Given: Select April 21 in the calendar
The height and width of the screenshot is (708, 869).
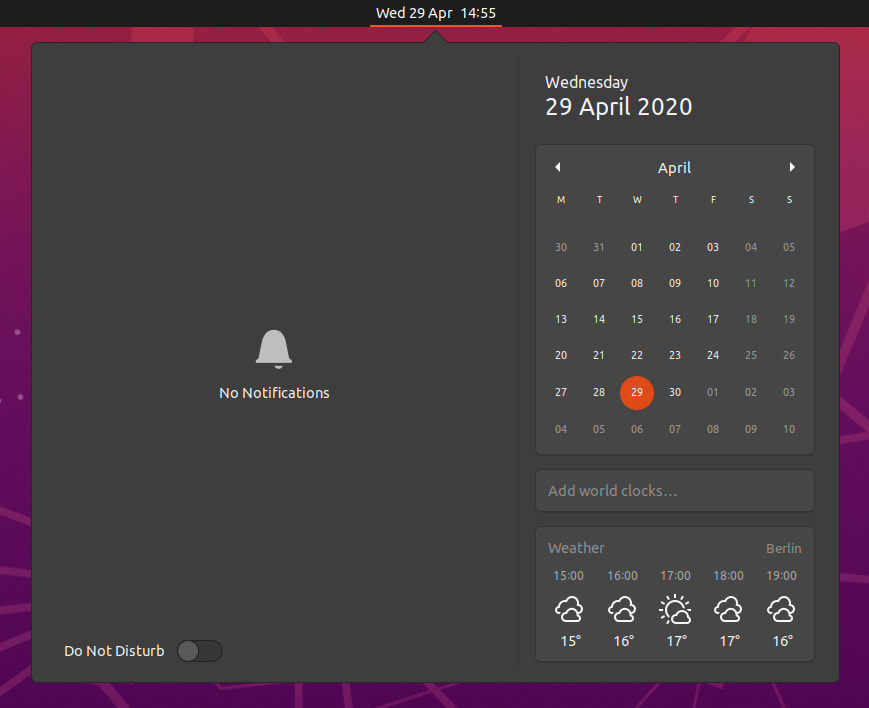Looking at the screenshot, I should click(599, 355).
